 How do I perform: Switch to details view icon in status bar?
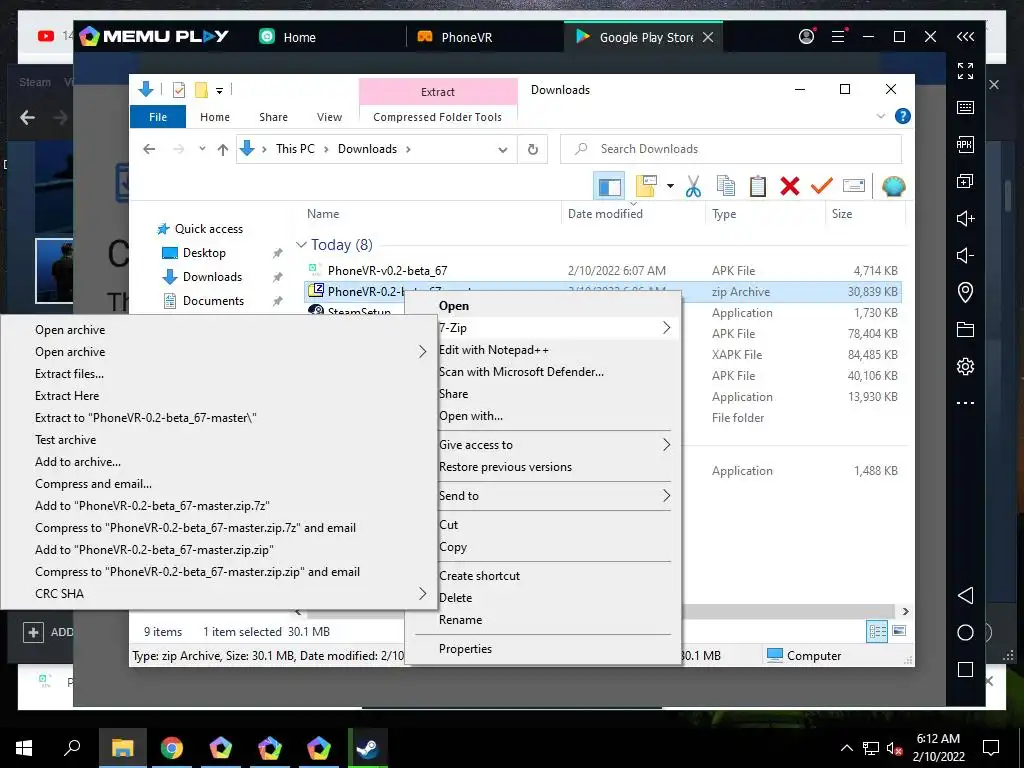tap(877, 632)
